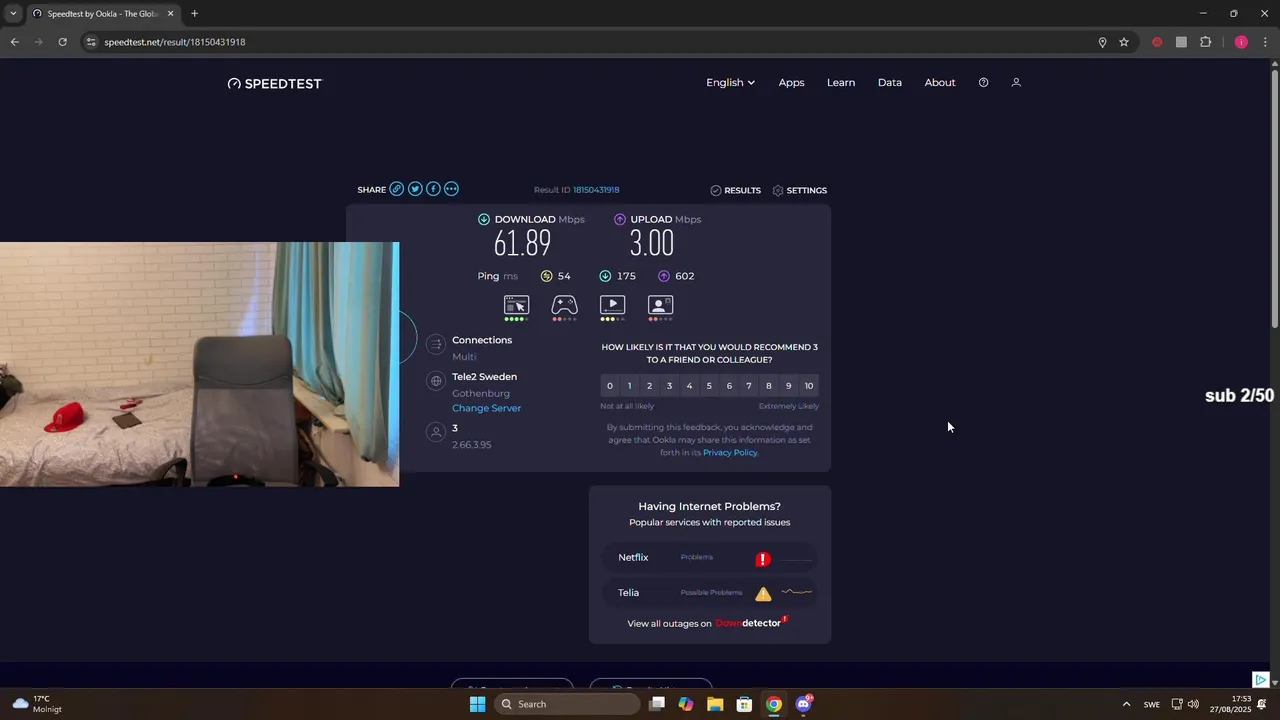Open the Privacy Policy link

[x=730, y=453]
